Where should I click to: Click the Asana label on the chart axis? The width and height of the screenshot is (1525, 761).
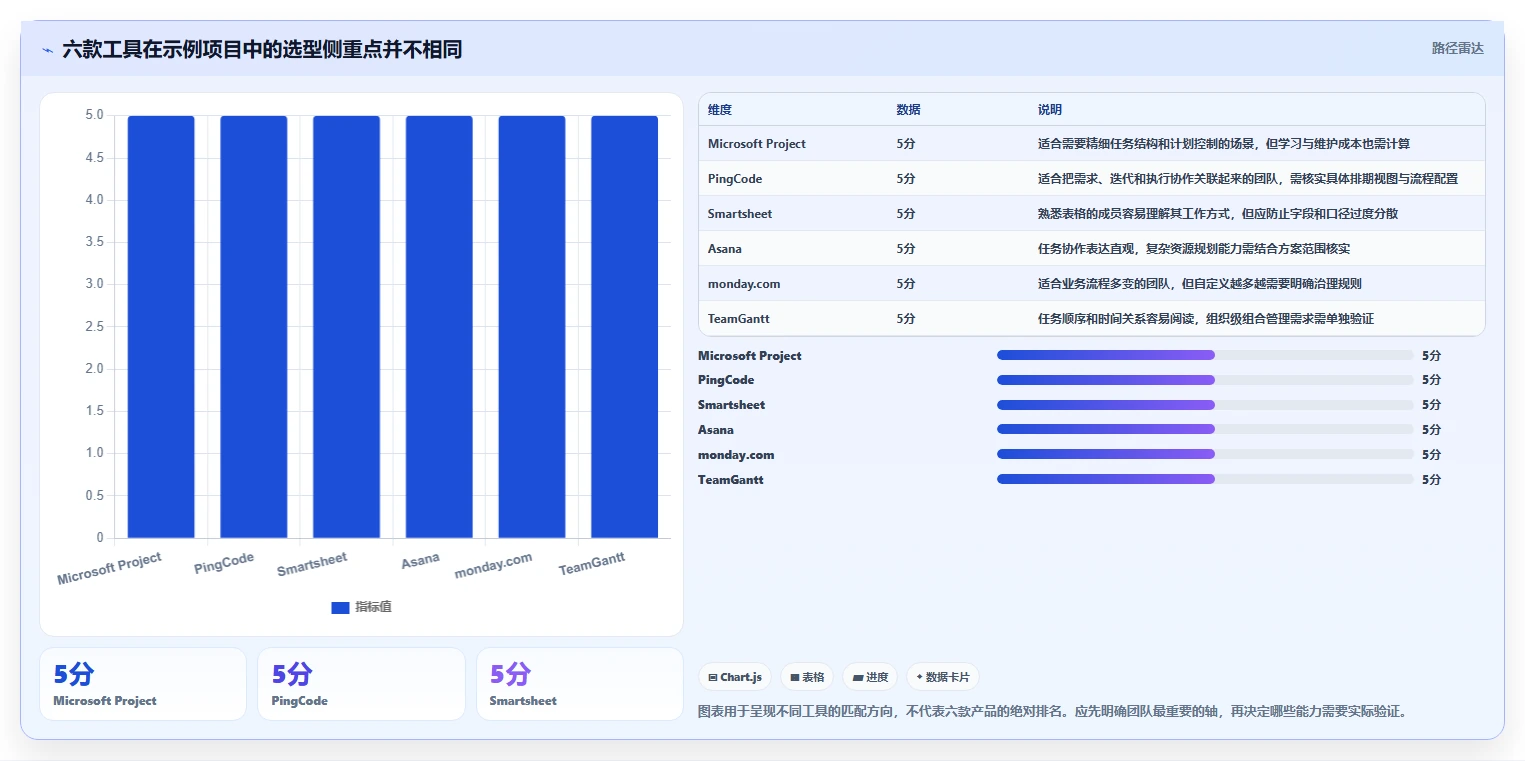click(x=420, y=560)
